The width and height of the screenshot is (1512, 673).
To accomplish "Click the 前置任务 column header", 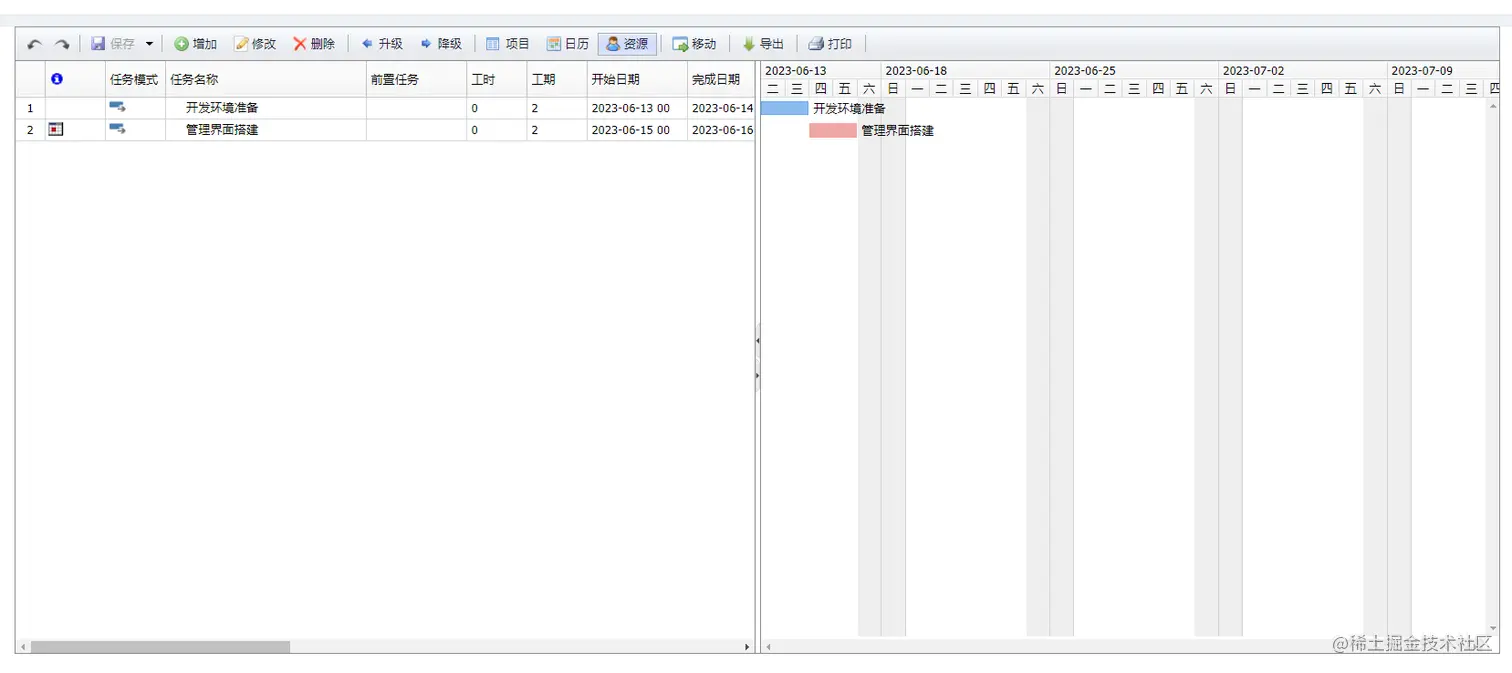I will click(x=416, y=80).
